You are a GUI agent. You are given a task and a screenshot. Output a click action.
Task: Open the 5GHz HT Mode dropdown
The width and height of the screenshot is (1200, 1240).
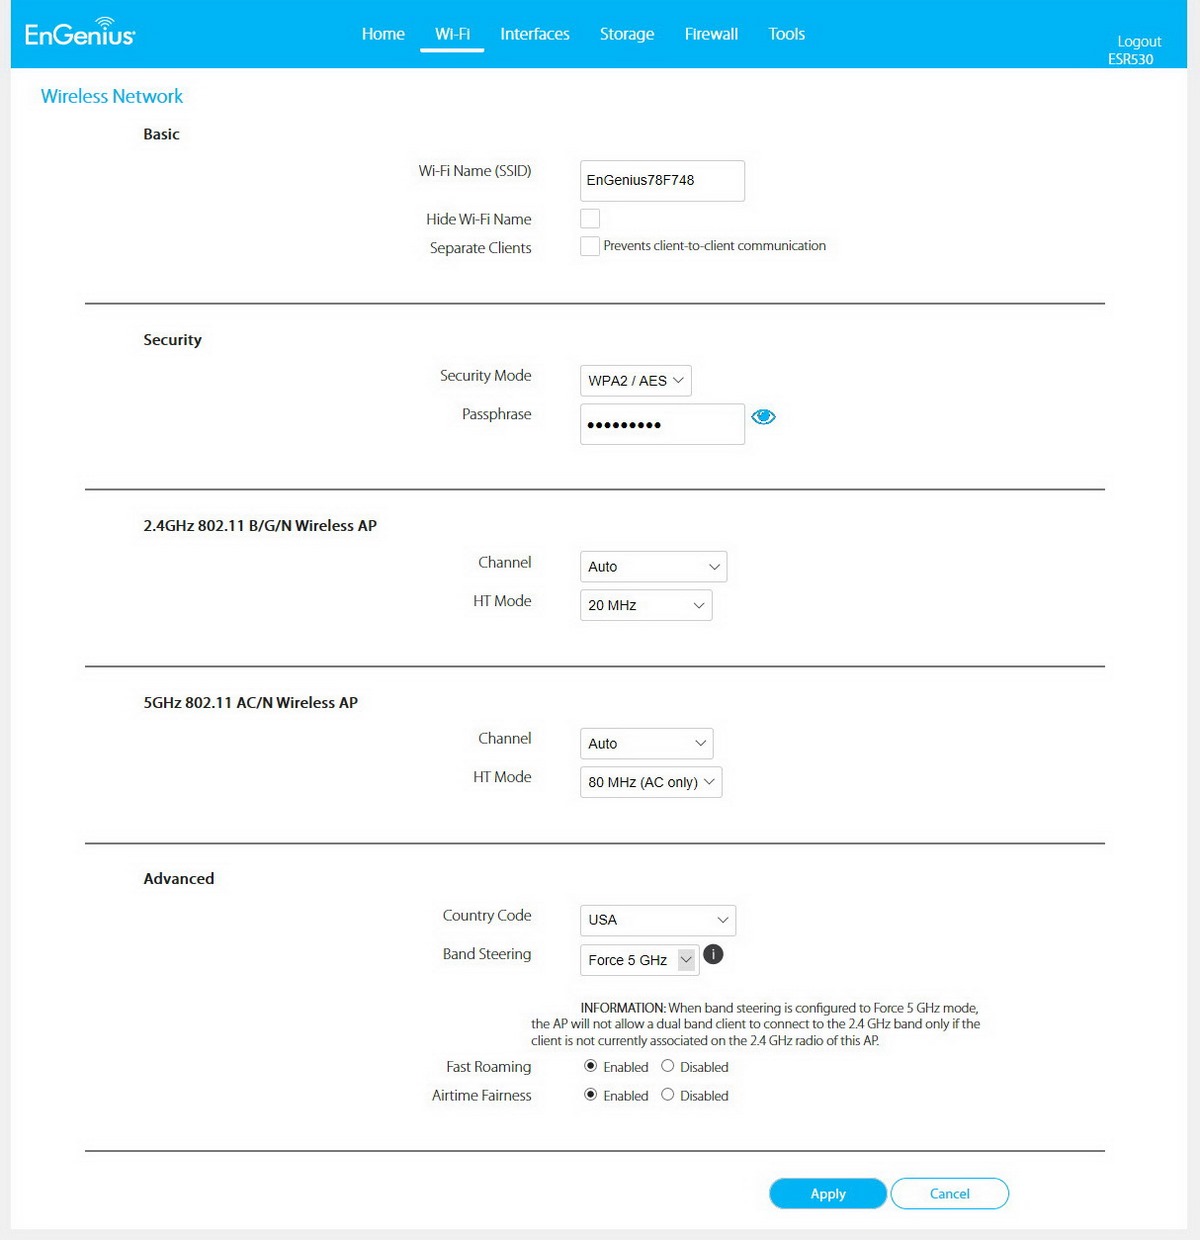[651, 782]
